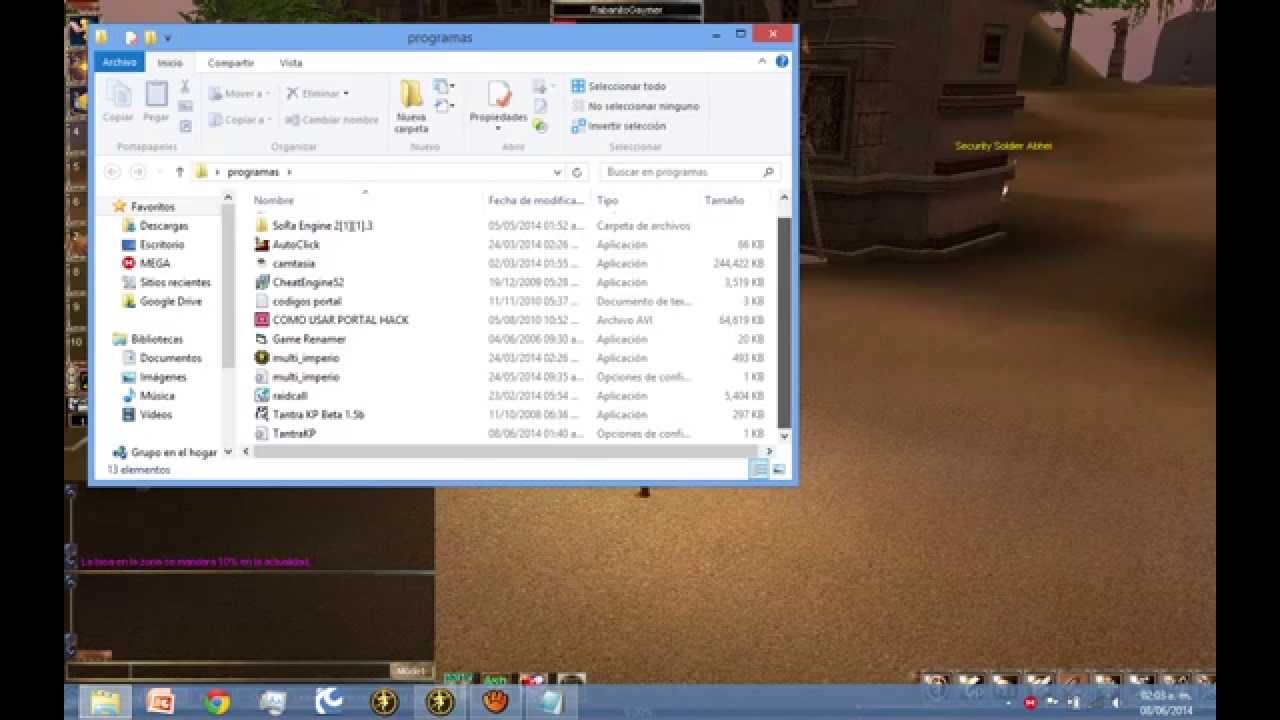
Task: Open Propiedades of the selected item
Action: point(498,106)
